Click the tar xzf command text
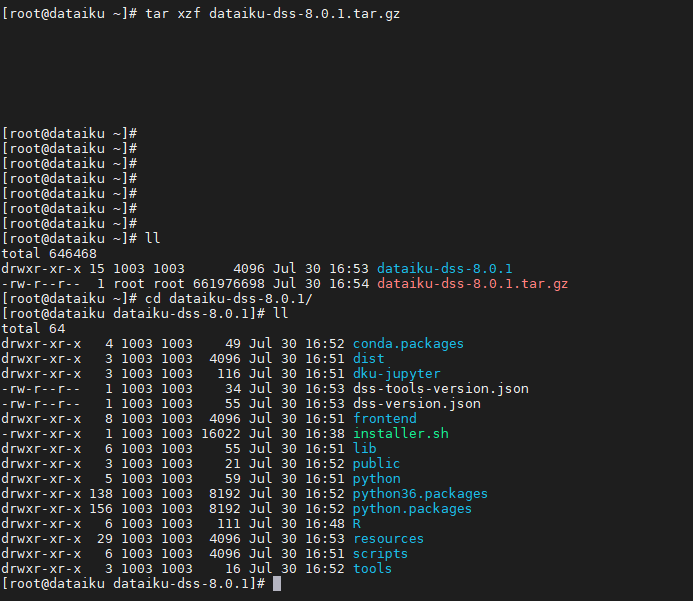Image resolution: width=693 pixels, height=601 pixels. tap(272, 14)
